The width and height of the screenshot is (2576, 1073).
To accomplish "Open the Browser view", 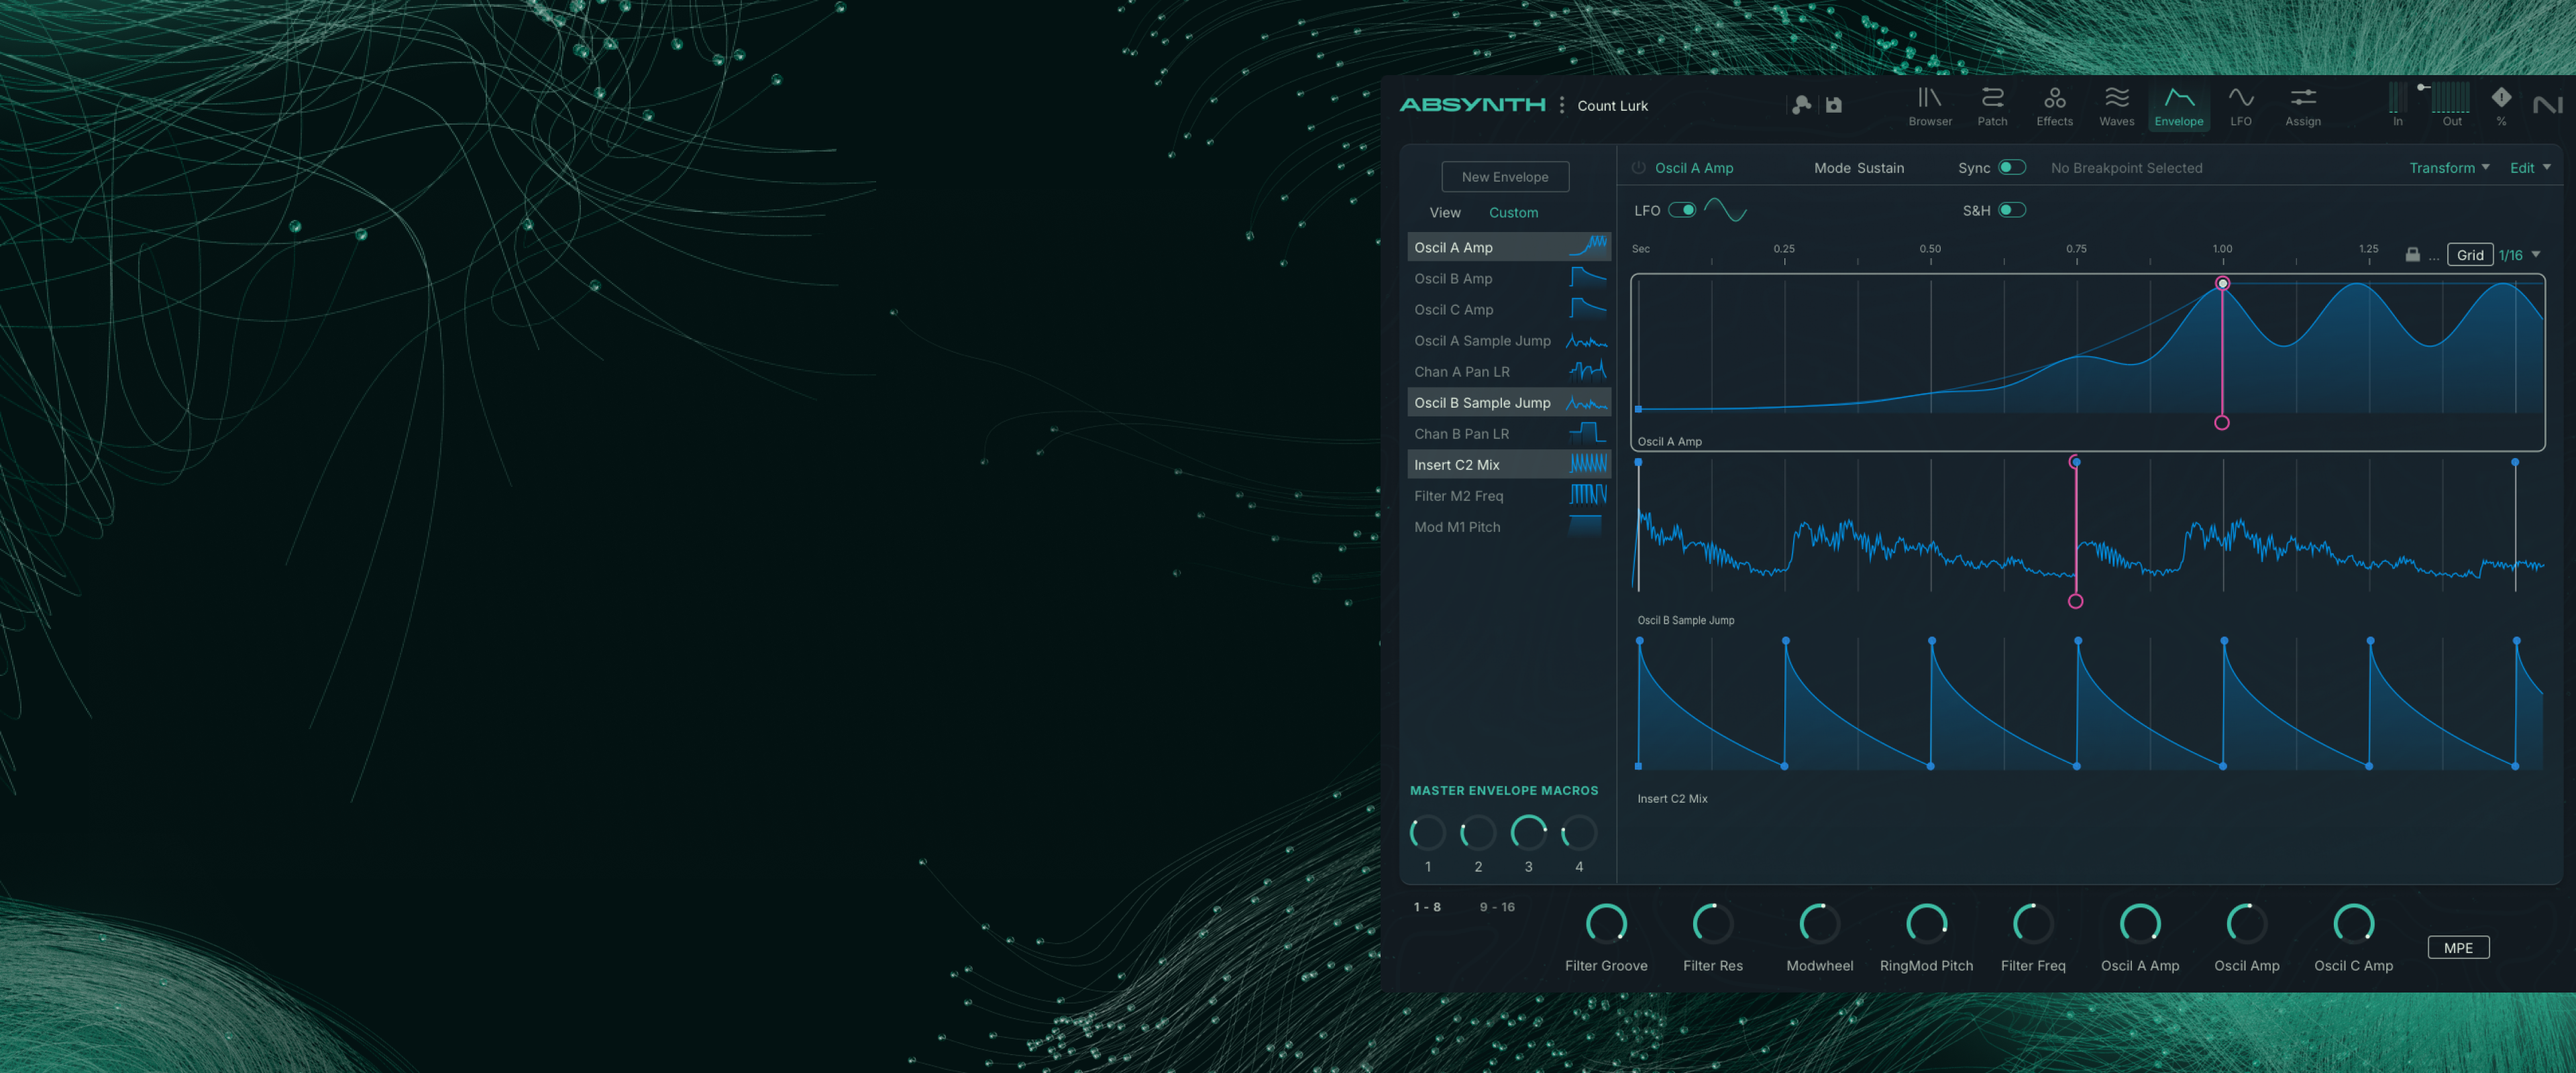I will coord(1929,105).
